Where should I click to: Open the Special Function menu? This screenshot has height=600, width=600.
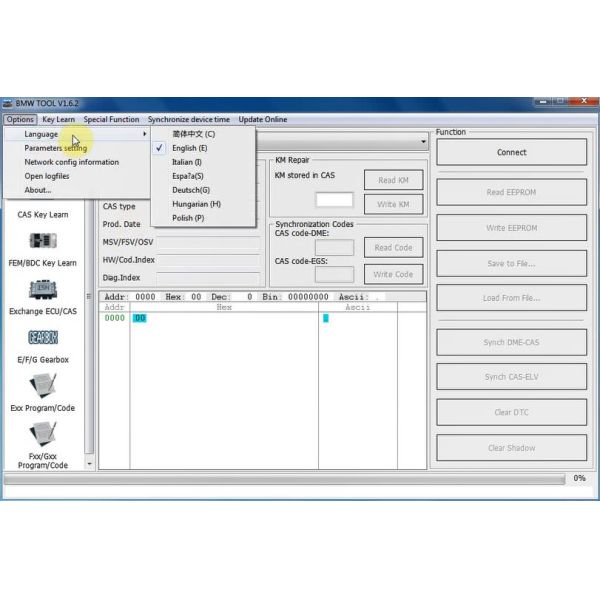pyautogui.click(x=111, y=120)
